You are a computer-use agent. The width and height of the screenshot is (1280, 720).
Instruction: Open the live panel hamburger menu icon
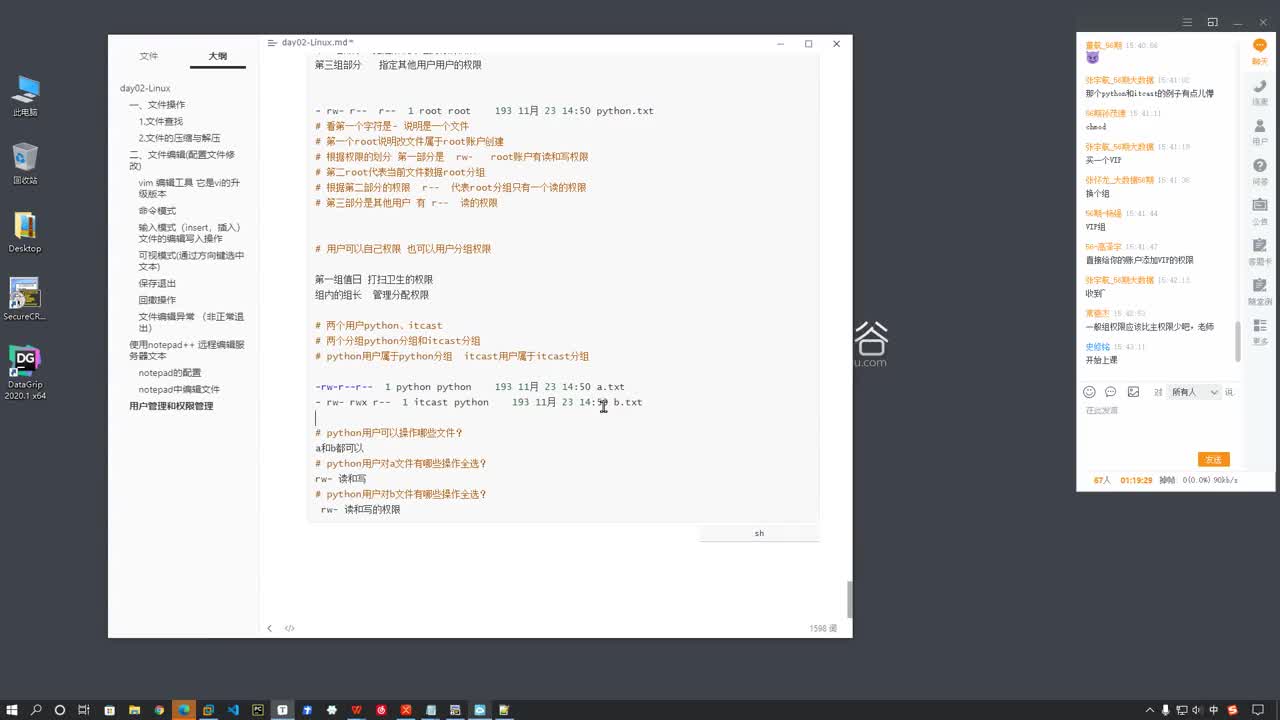coord(1188,22)
